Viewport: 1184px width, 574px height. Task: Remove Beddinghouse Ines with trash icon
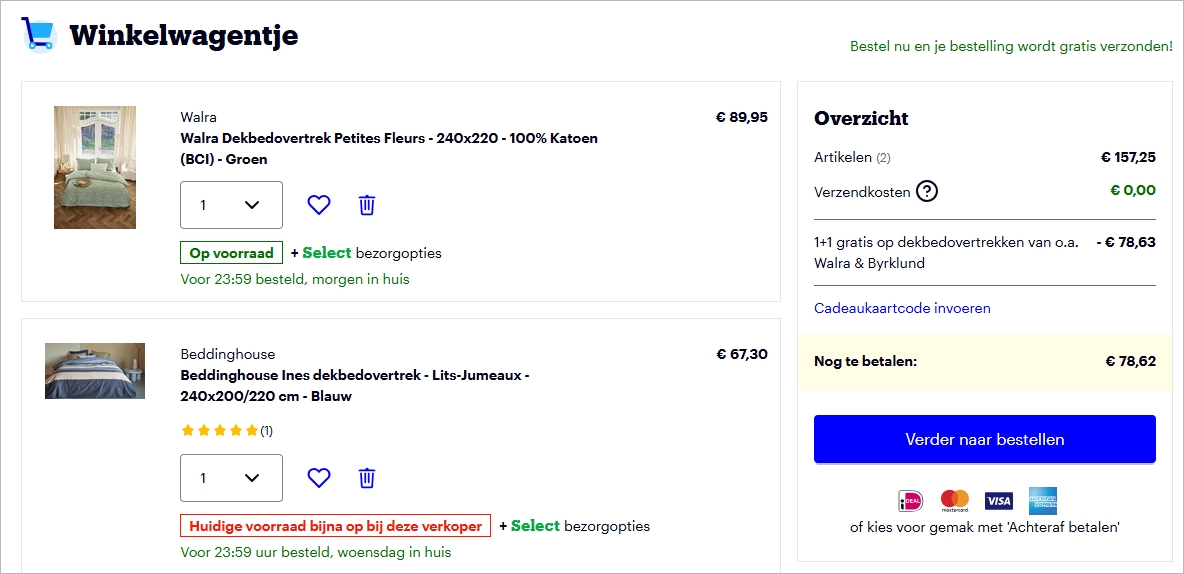[x=367, y=478]
